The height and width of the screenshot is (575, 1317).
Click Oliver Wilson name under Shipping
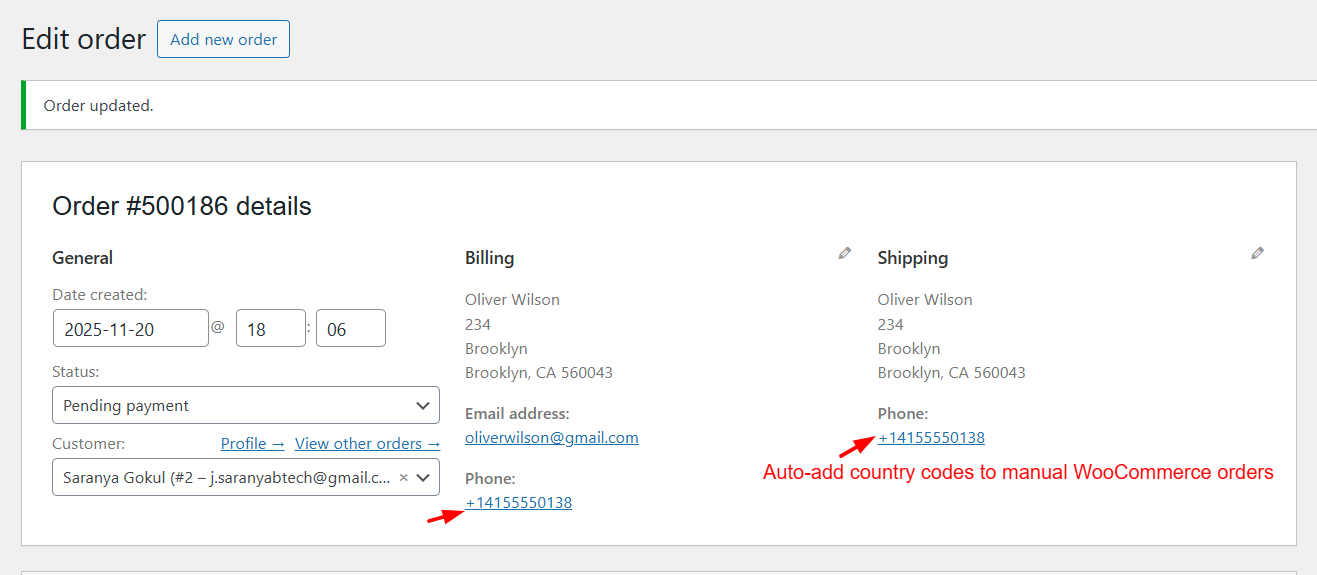point(924,300)
